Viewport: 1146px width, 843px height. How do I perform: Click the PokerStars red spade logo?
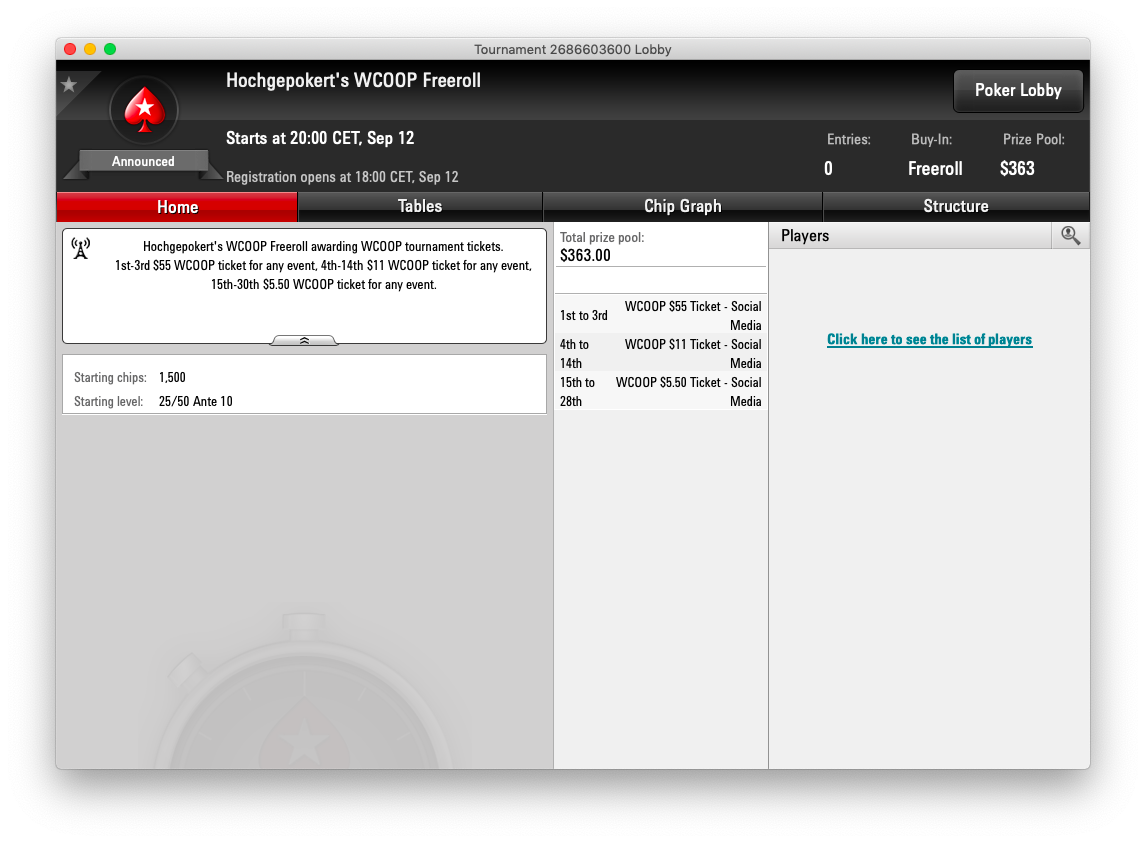click(x=144, y=110)
